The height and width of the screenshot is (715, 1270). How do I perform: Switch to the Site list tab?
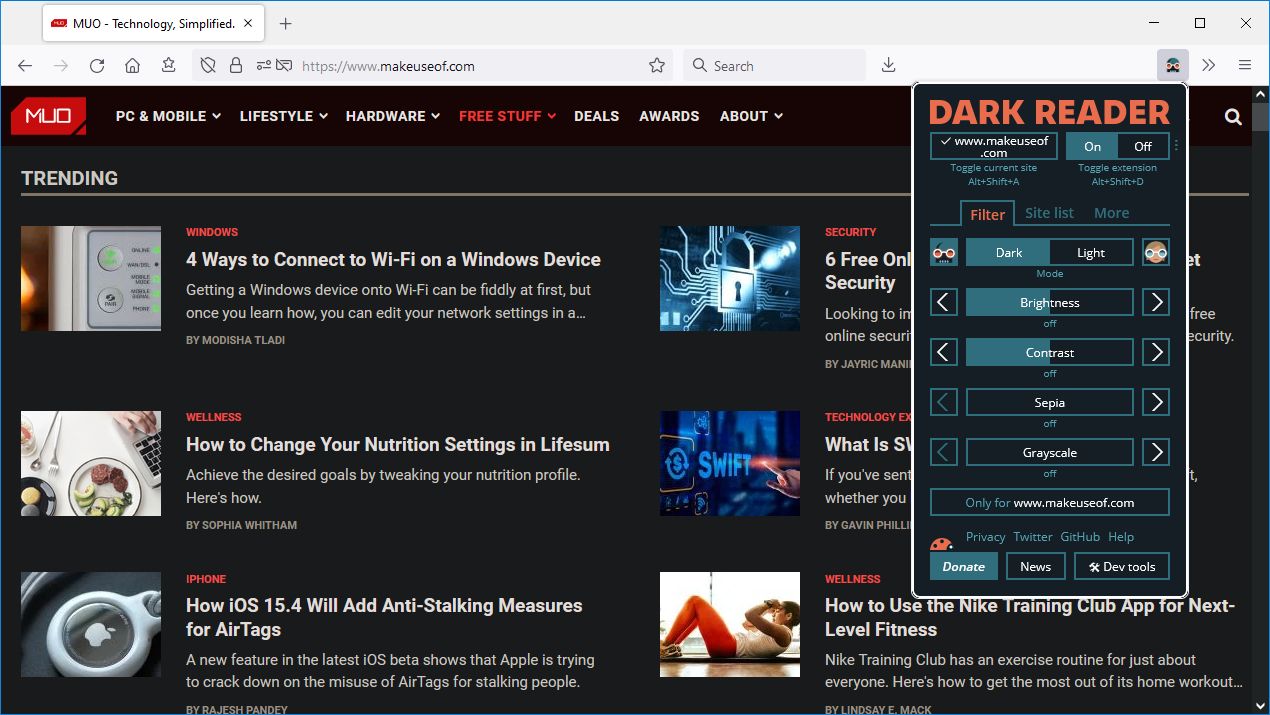[x=1049, y=213]
